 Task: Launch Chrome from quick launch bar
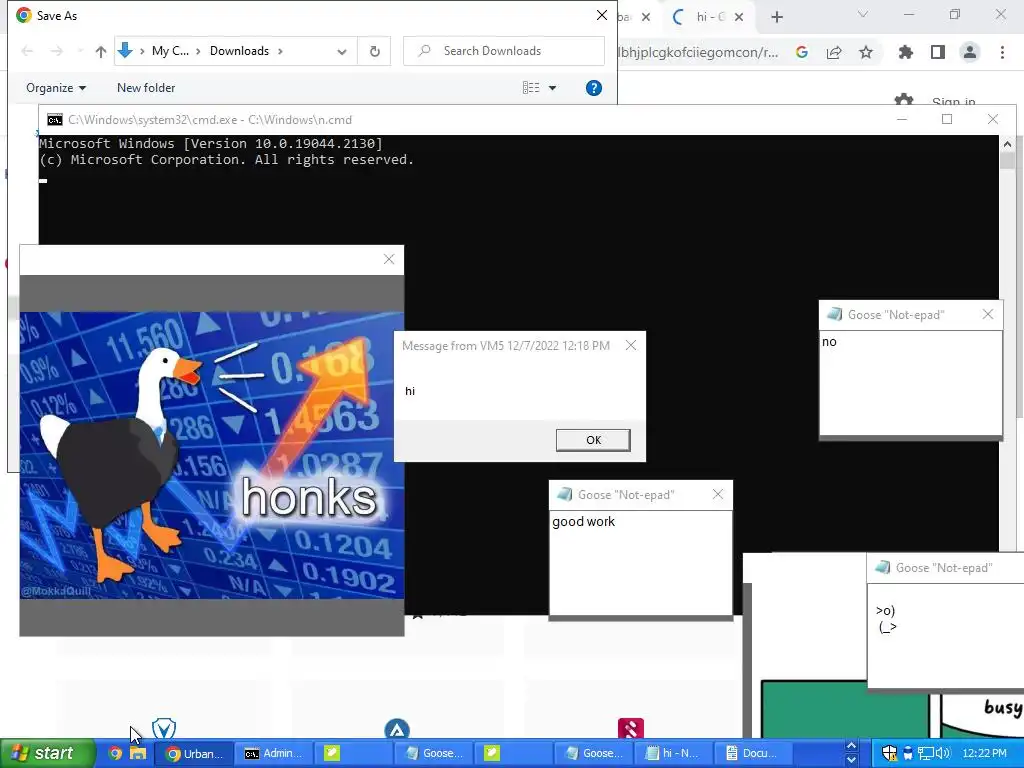[115, 753]
